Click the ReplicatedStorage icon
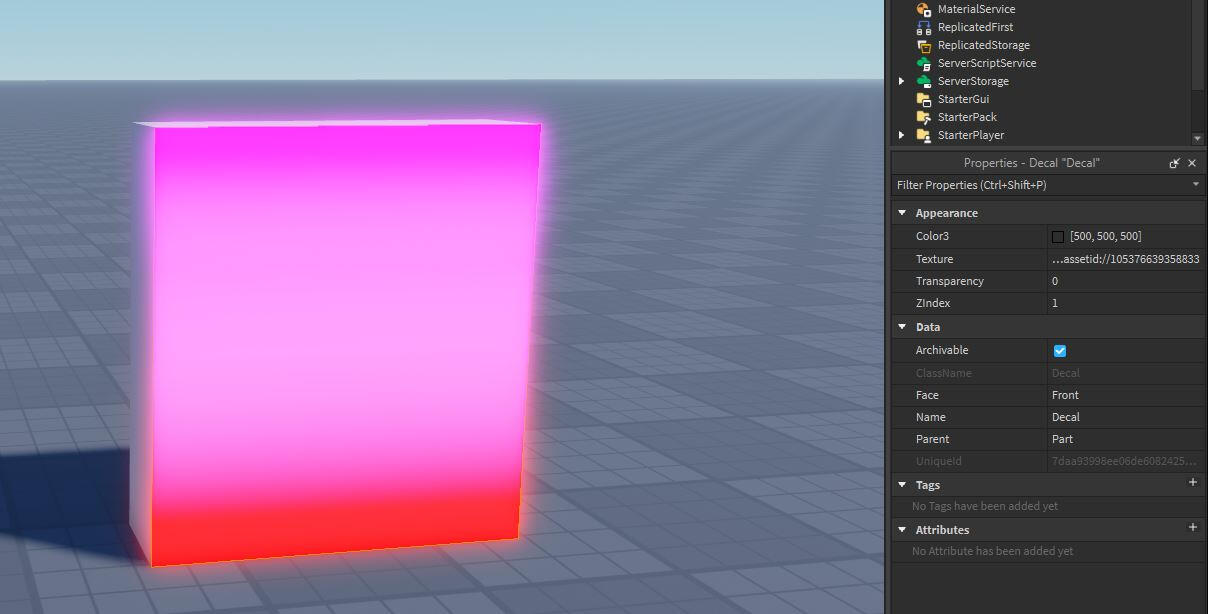This screenshot has width=1208, height=614. click(x=924, y=45)
